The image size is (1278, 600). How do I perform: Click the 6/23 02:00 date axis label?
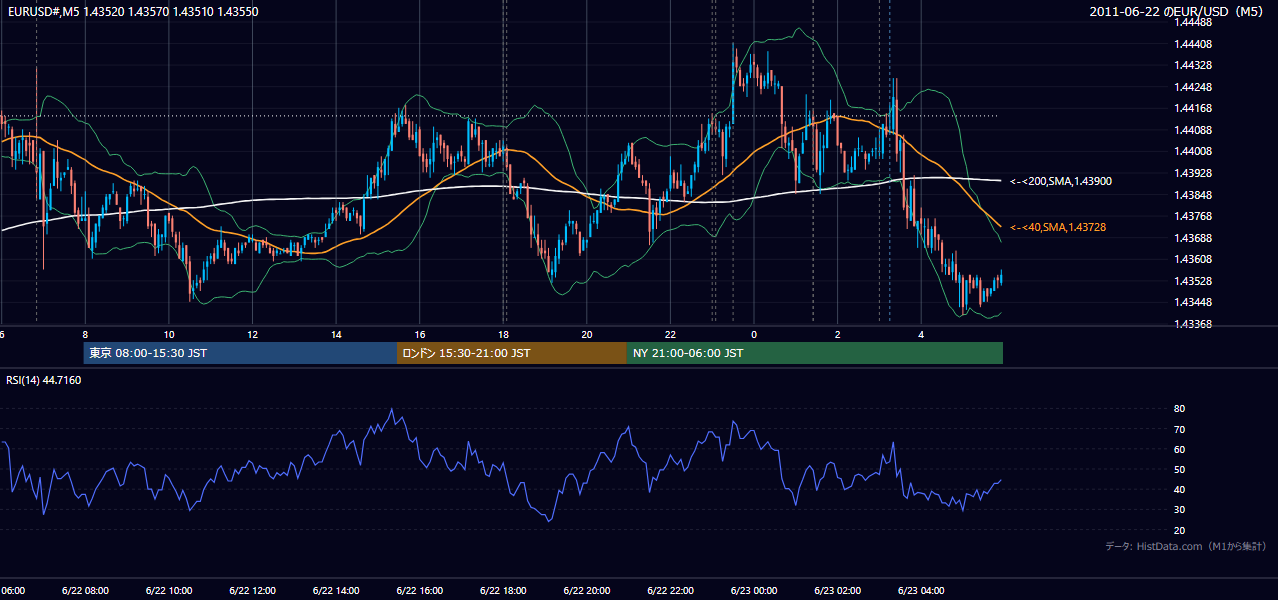point(838,591)
